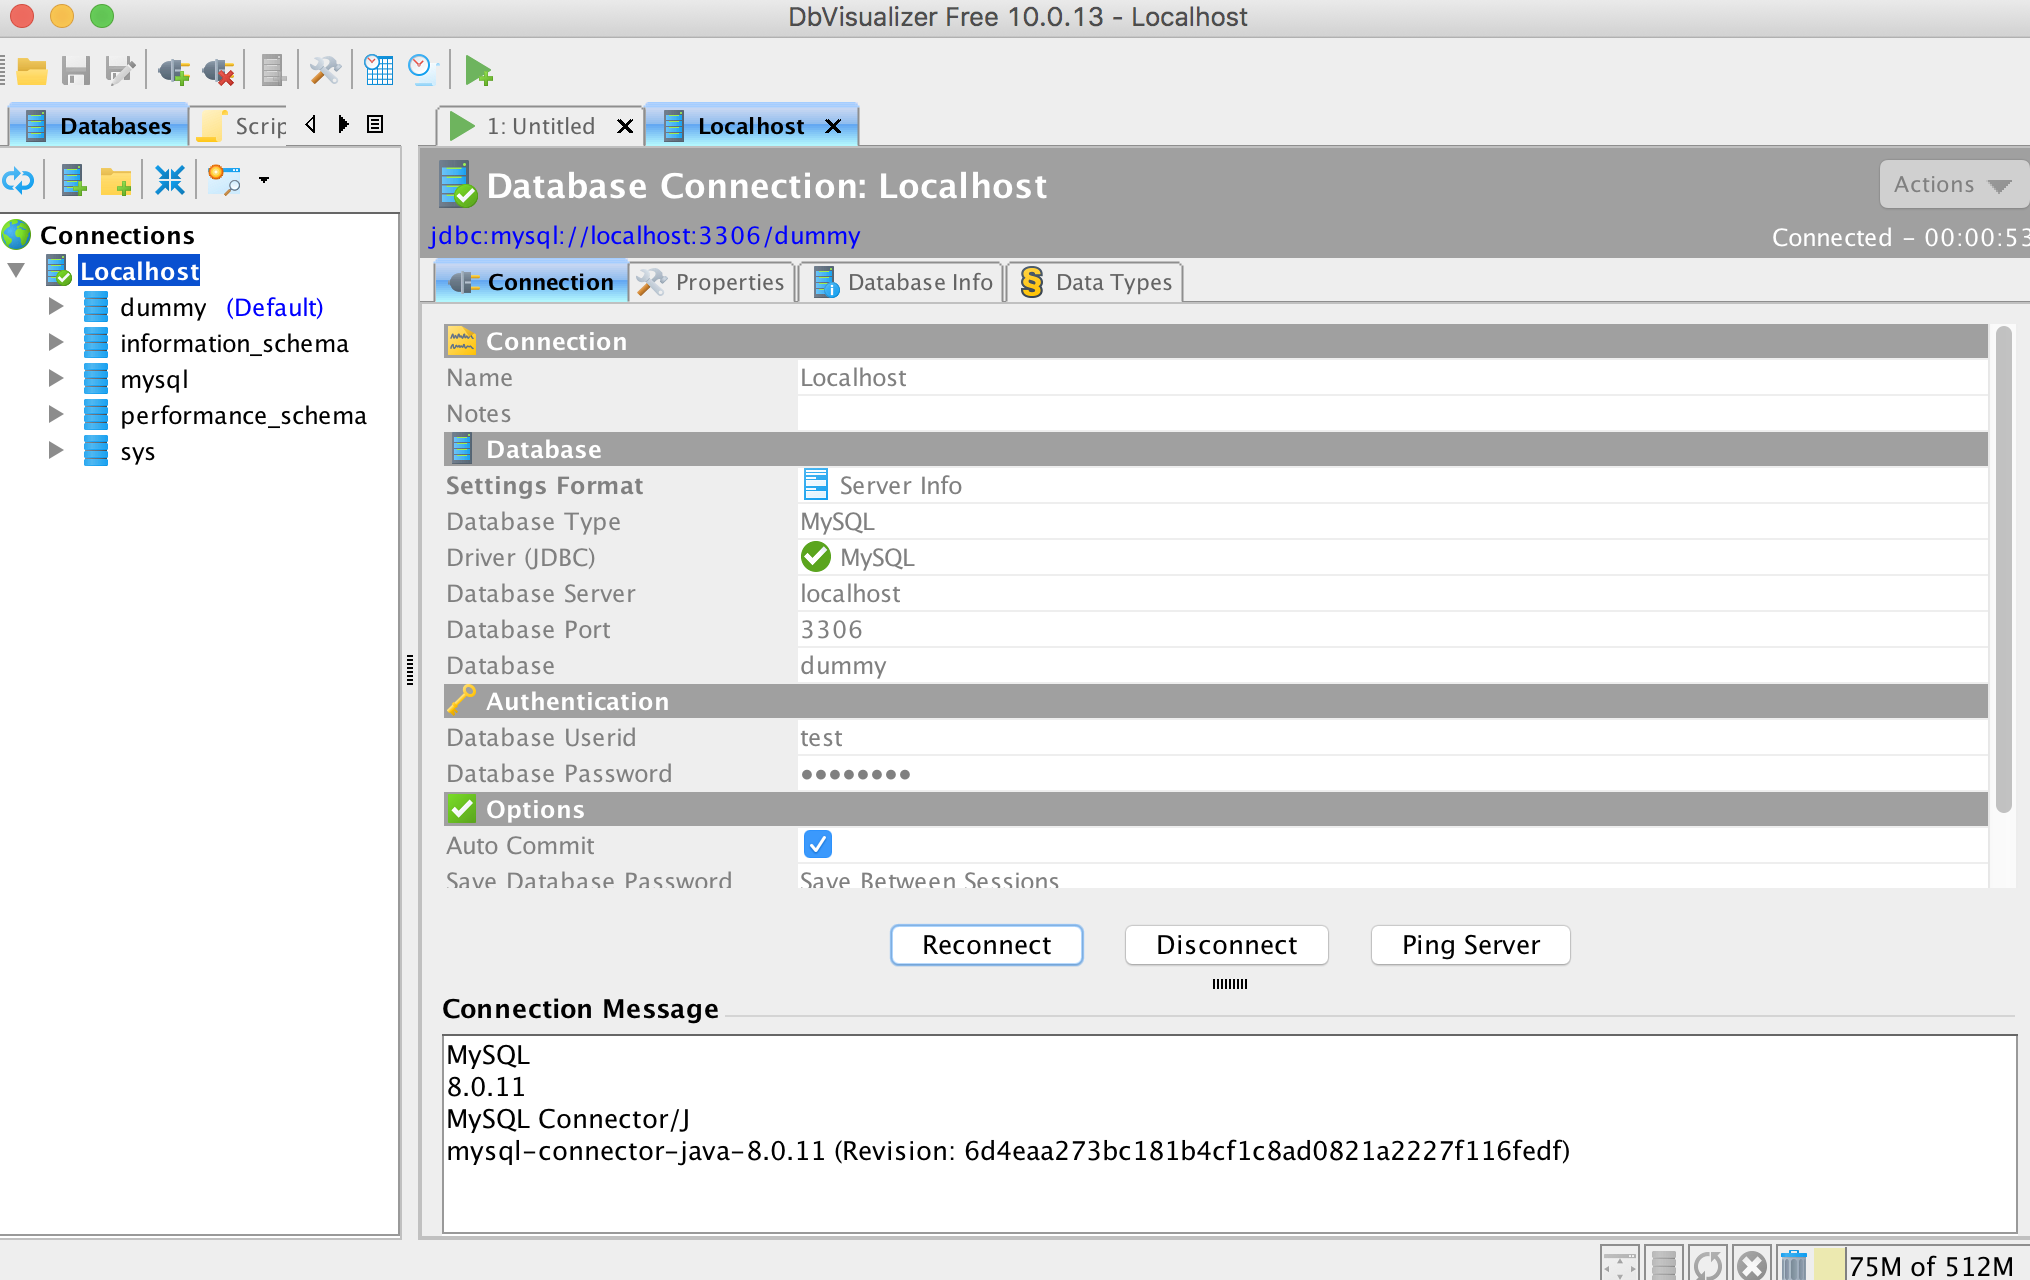Click the Database Type MySQL value
2030x1280 pixels.
[x=1392, y=522]
